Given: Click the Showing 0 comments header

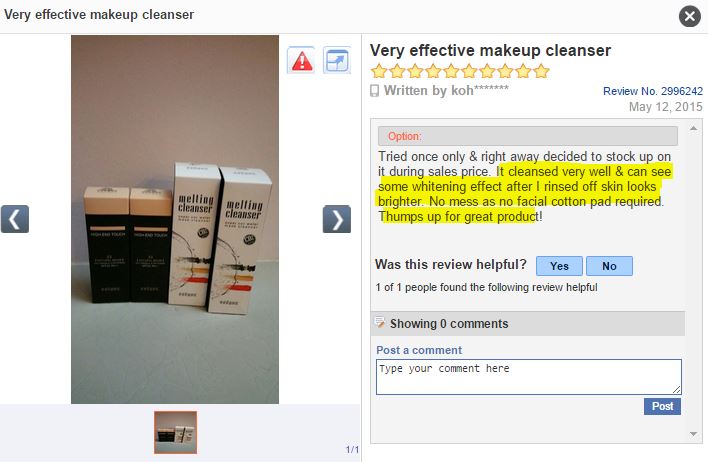Looking at the screenshot, I should (x=527, y=323).
